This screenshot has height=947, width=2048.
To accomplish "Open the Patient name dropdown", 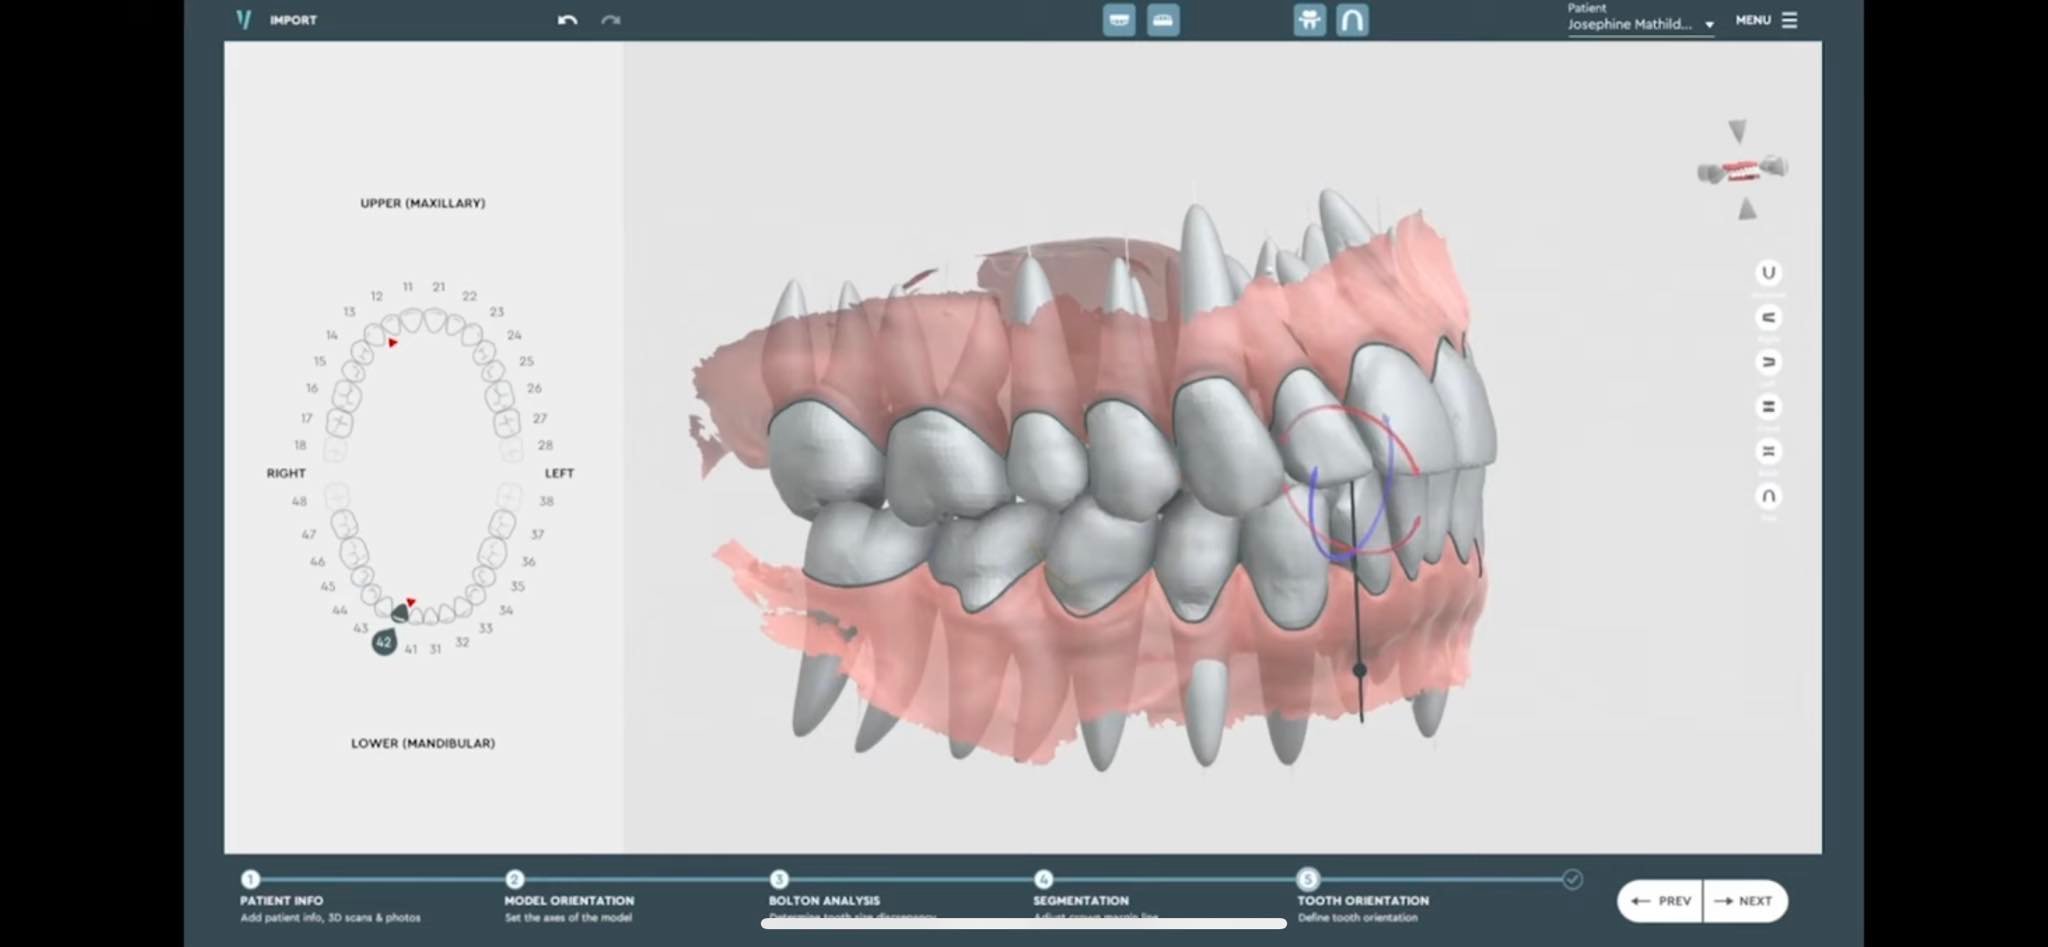I will 1640,24.
